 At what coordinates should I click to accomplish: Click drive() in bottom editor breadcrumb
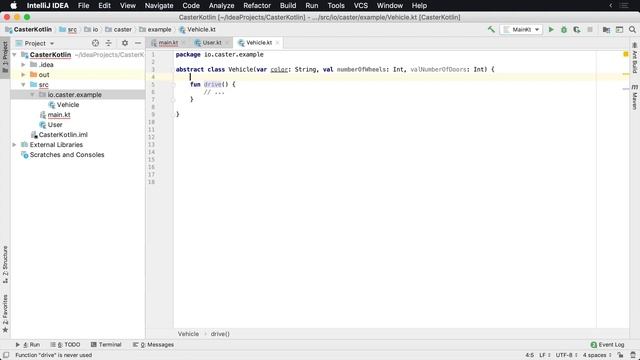point(220,334)
